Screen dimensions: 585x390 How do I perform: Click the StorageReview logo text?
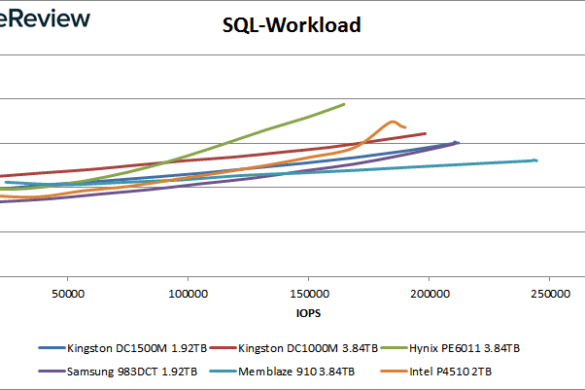coord(45,18)
